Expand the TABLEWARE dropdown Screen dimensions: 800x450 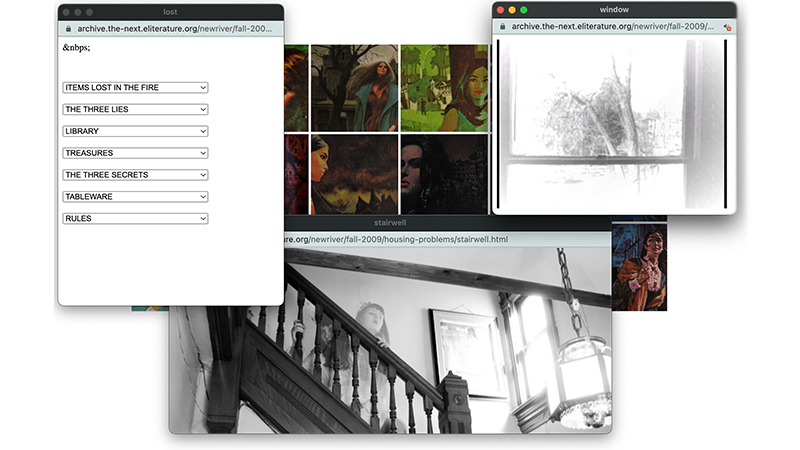tap(135, 197)
